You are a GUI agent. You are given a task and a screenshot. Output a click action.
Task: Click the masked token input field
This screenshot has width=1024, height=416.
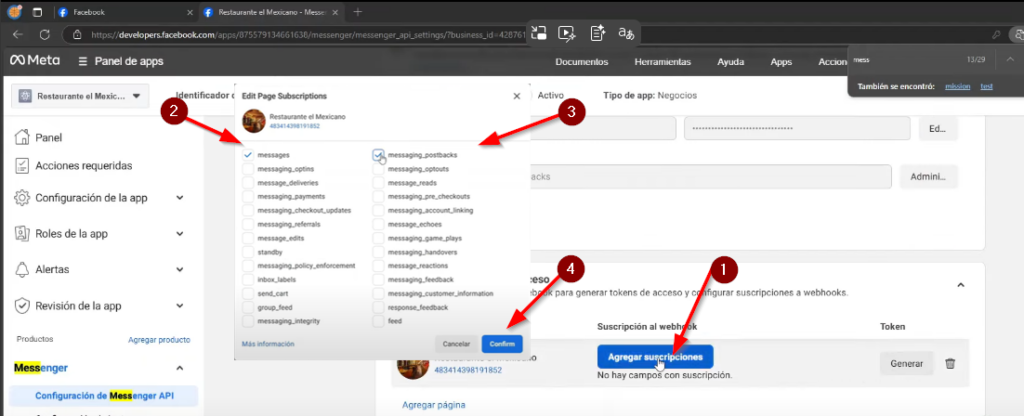pos(797,128)
